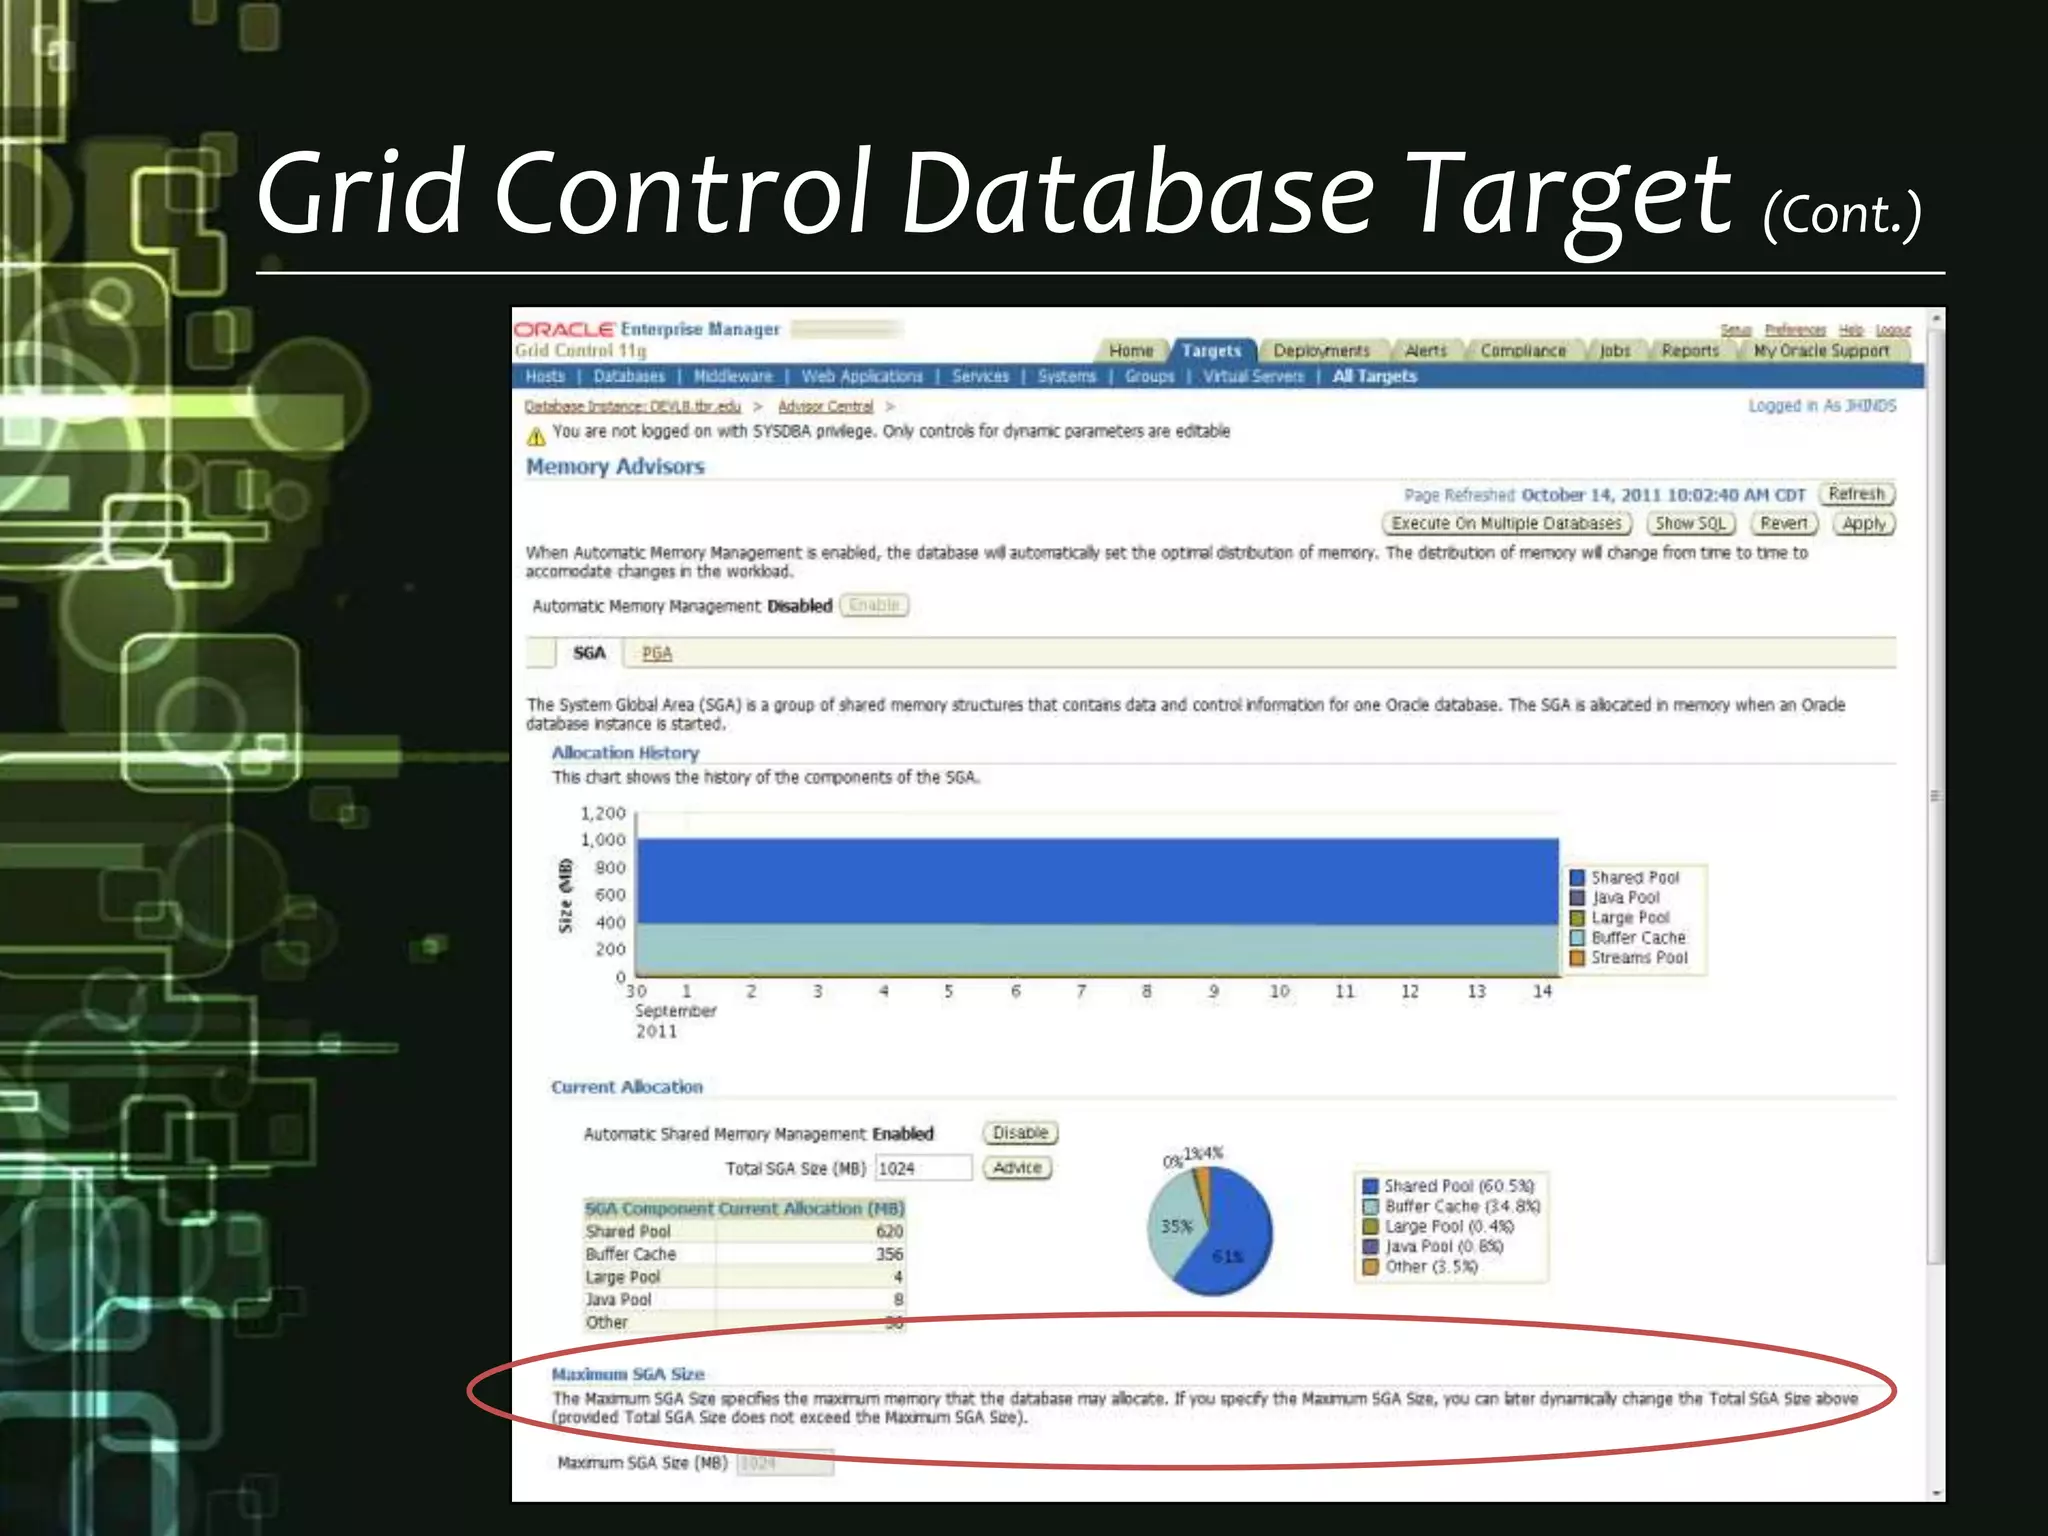Open the Preferences link
Screen dimensions: 2048x1536
pyautogui.click(x=1795, y=330)
